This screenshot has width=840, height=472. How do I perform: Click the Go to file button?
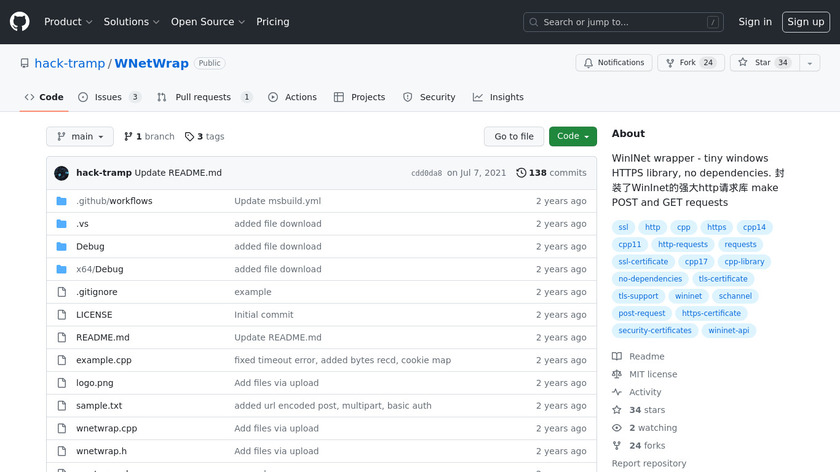tap(514, 137)
